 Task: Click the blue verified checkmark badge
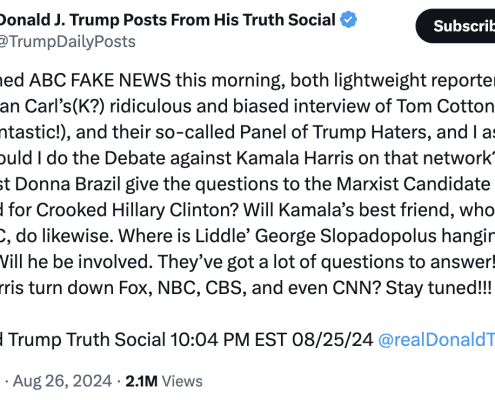[x=348, y=19]
